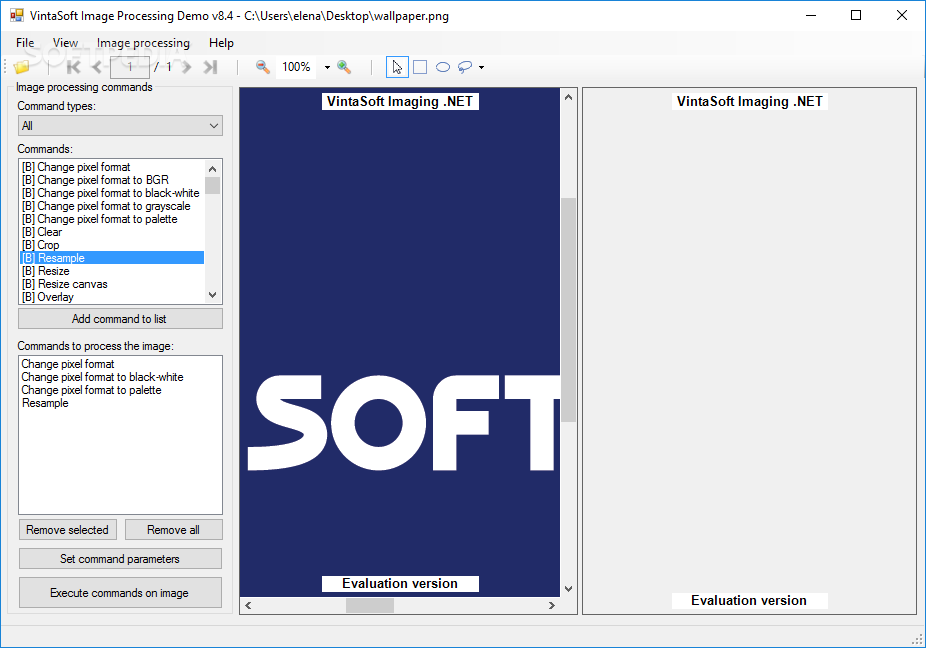
Task: Click Remove all button
Action: (174, 530)
